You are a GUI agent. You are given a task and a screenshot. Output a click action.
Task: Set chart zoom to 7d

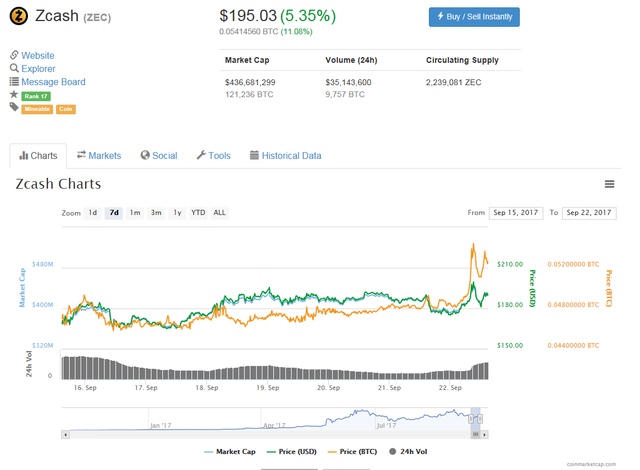click(114, 213)
